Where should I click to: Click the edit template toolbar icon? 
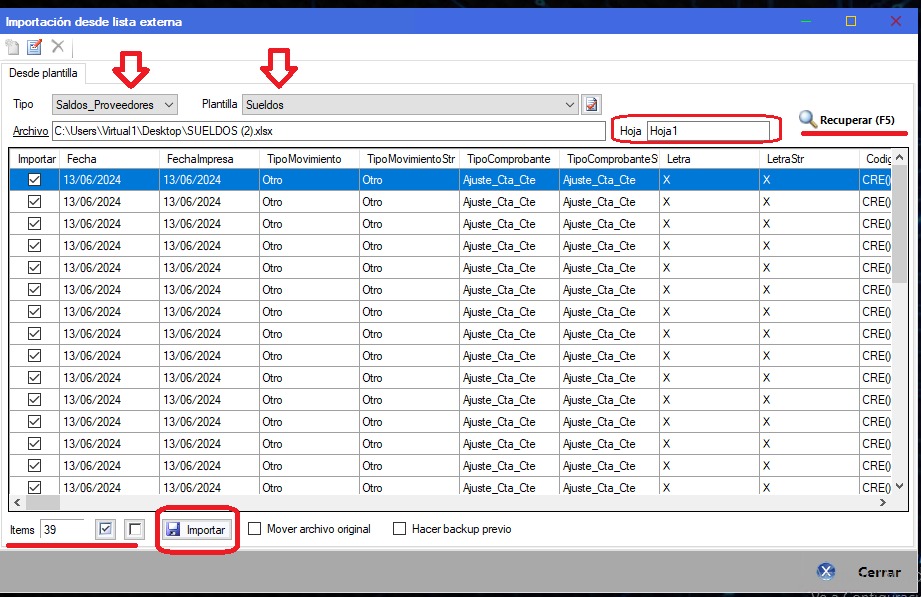pos(35,47)
